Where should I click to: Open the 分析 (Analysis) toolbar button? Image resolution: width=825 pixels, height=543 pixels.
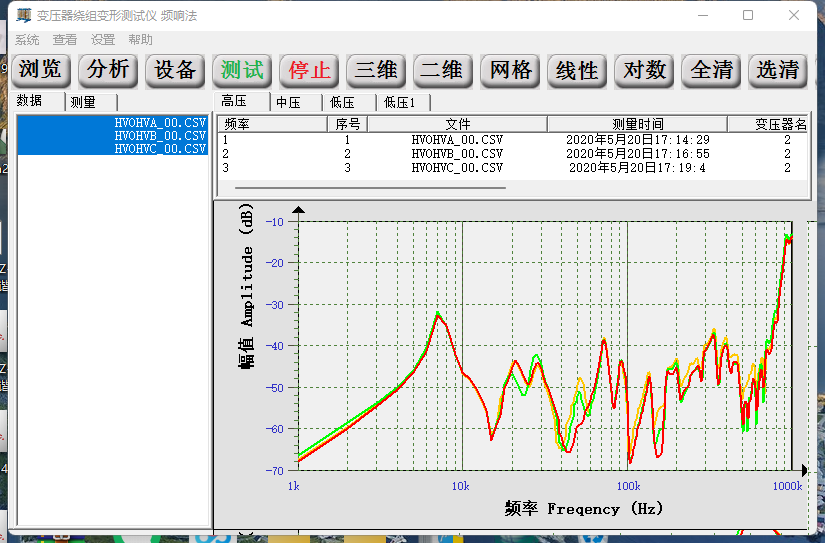(x=108, y=70)
